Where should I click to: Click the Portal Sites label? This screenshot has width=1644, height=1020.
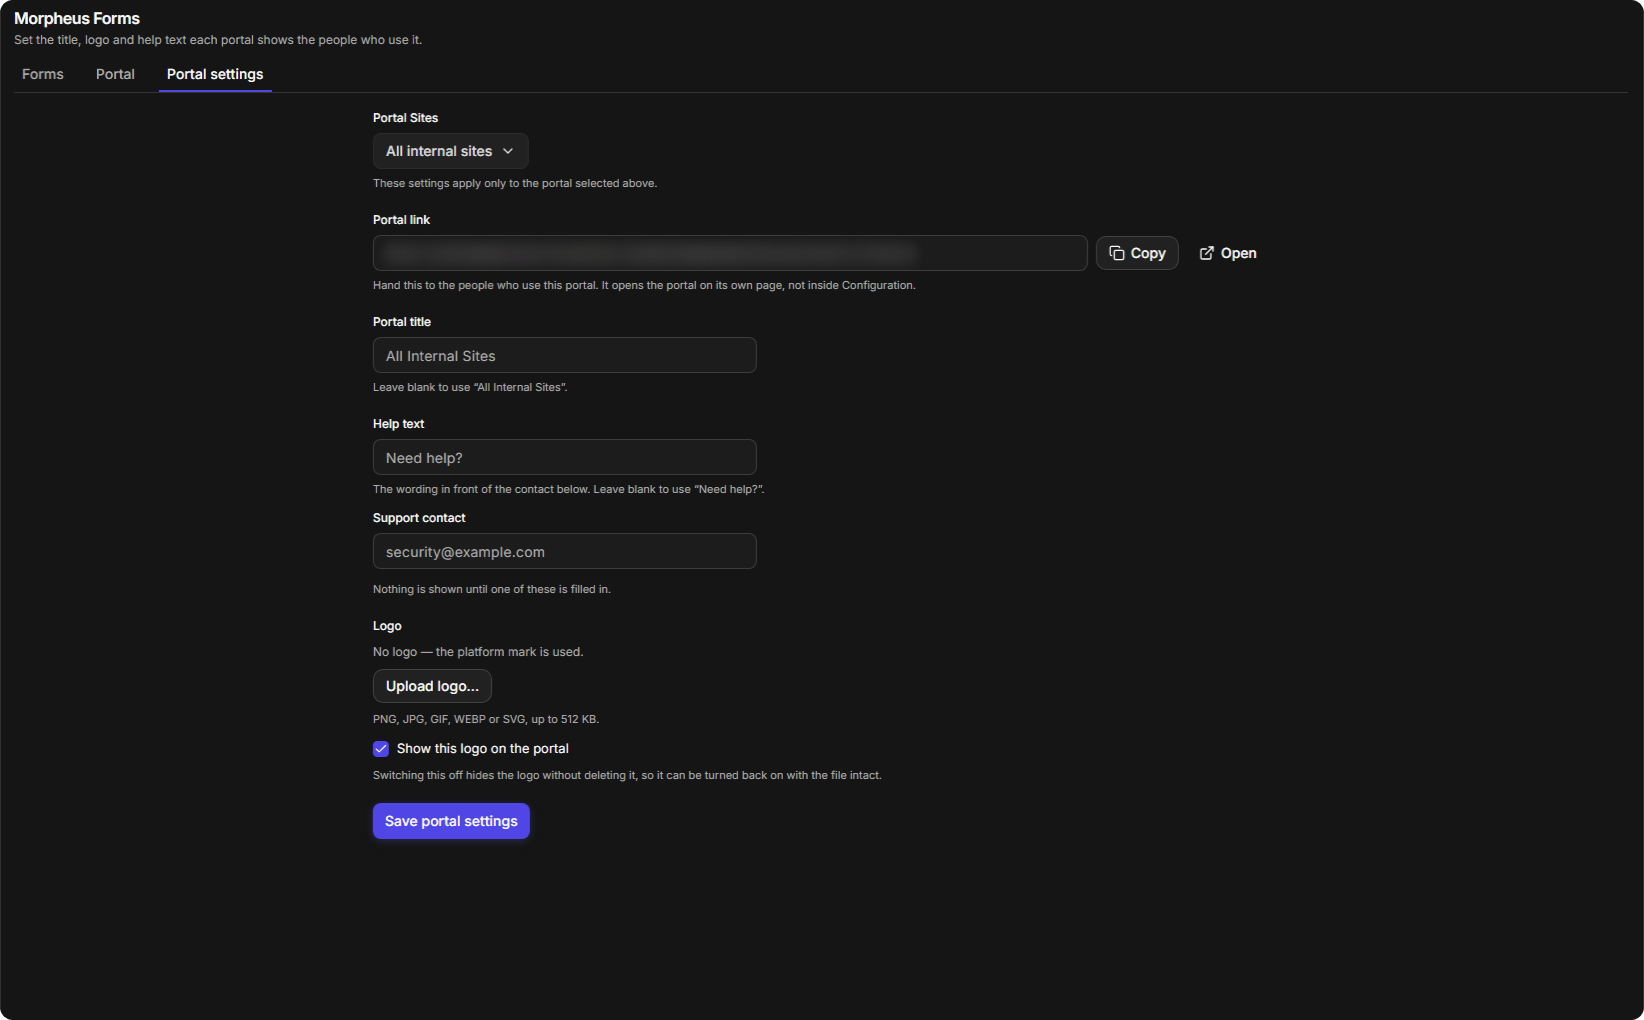tap(405, 118)
